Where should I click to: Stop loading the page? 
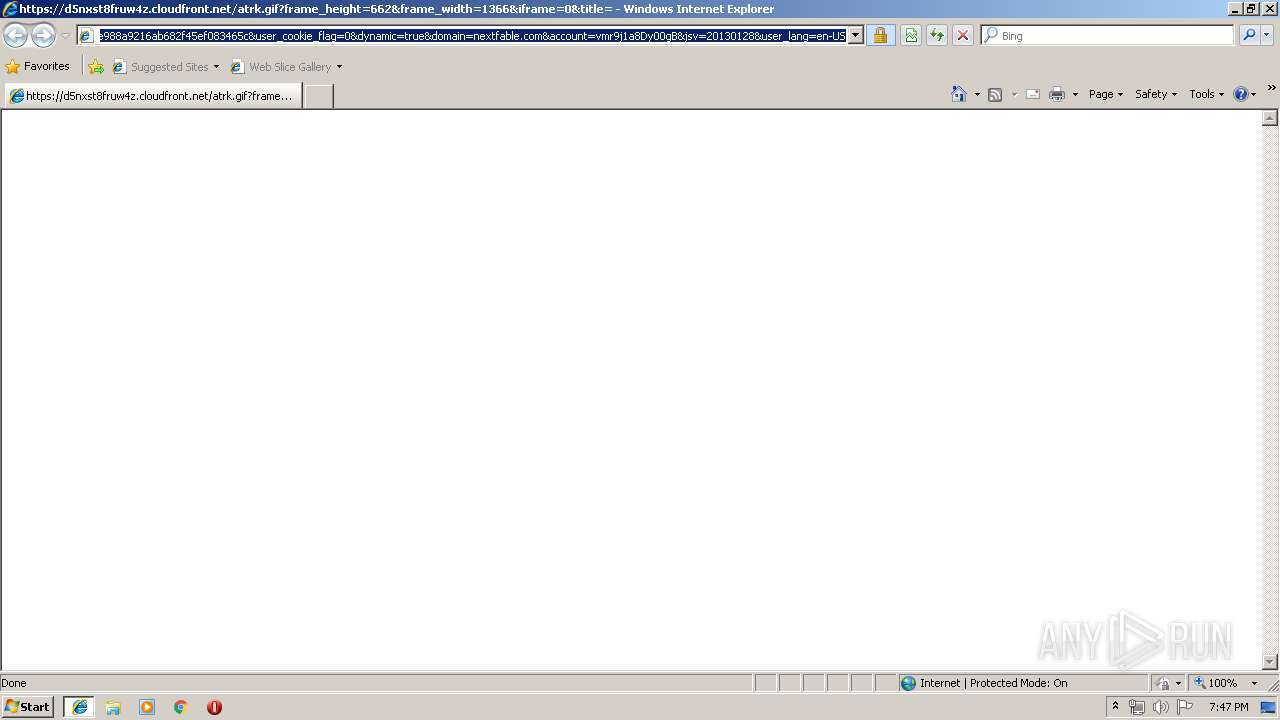(963, 36)
